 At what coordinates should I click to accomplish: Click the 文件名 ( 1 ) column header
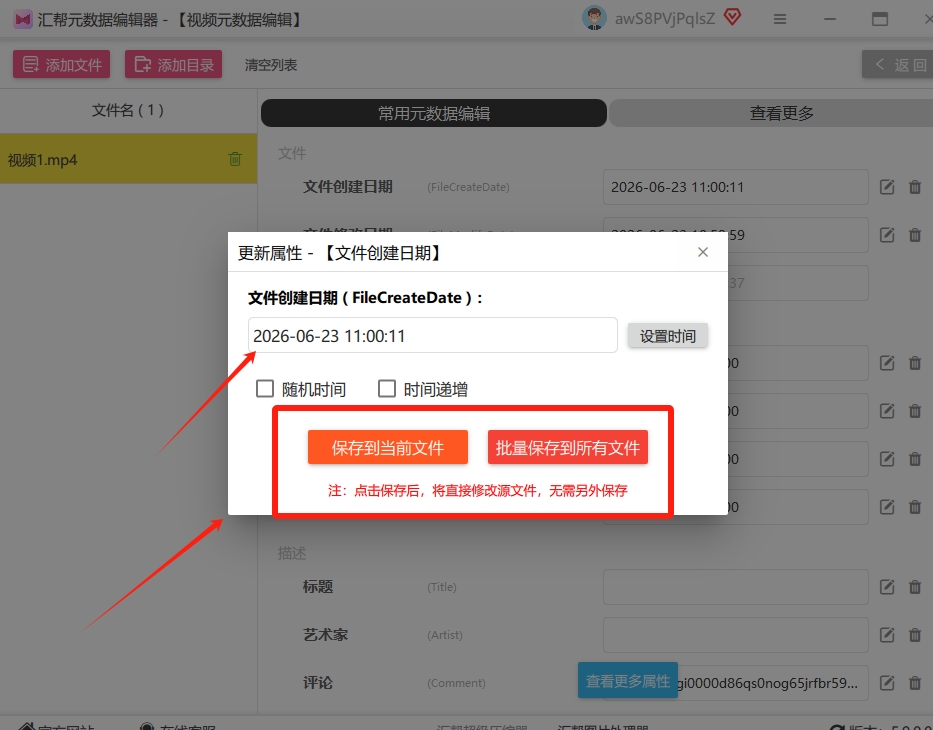128,110
